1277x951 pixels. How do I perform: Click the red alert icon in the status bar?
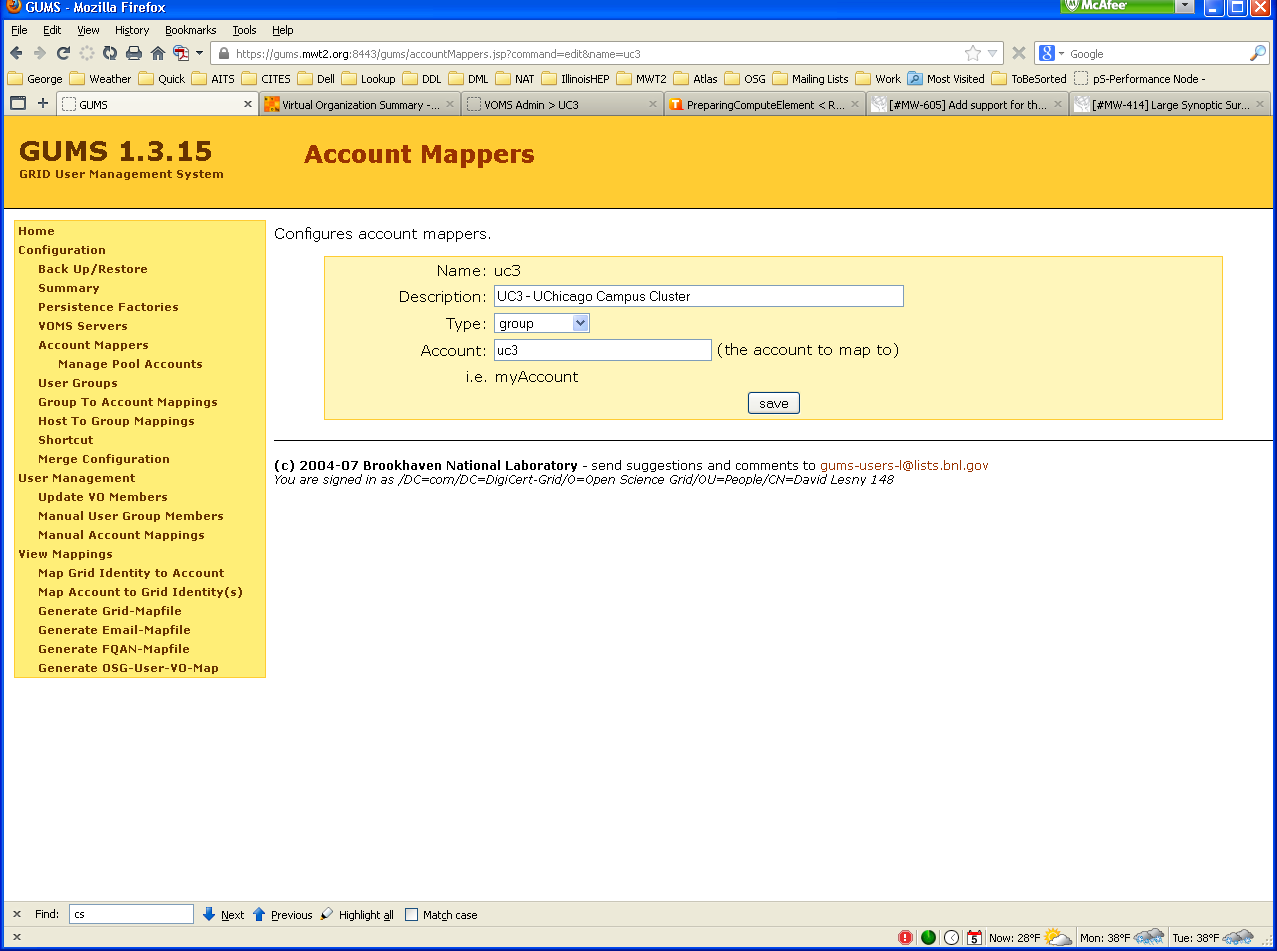[906, 936]
